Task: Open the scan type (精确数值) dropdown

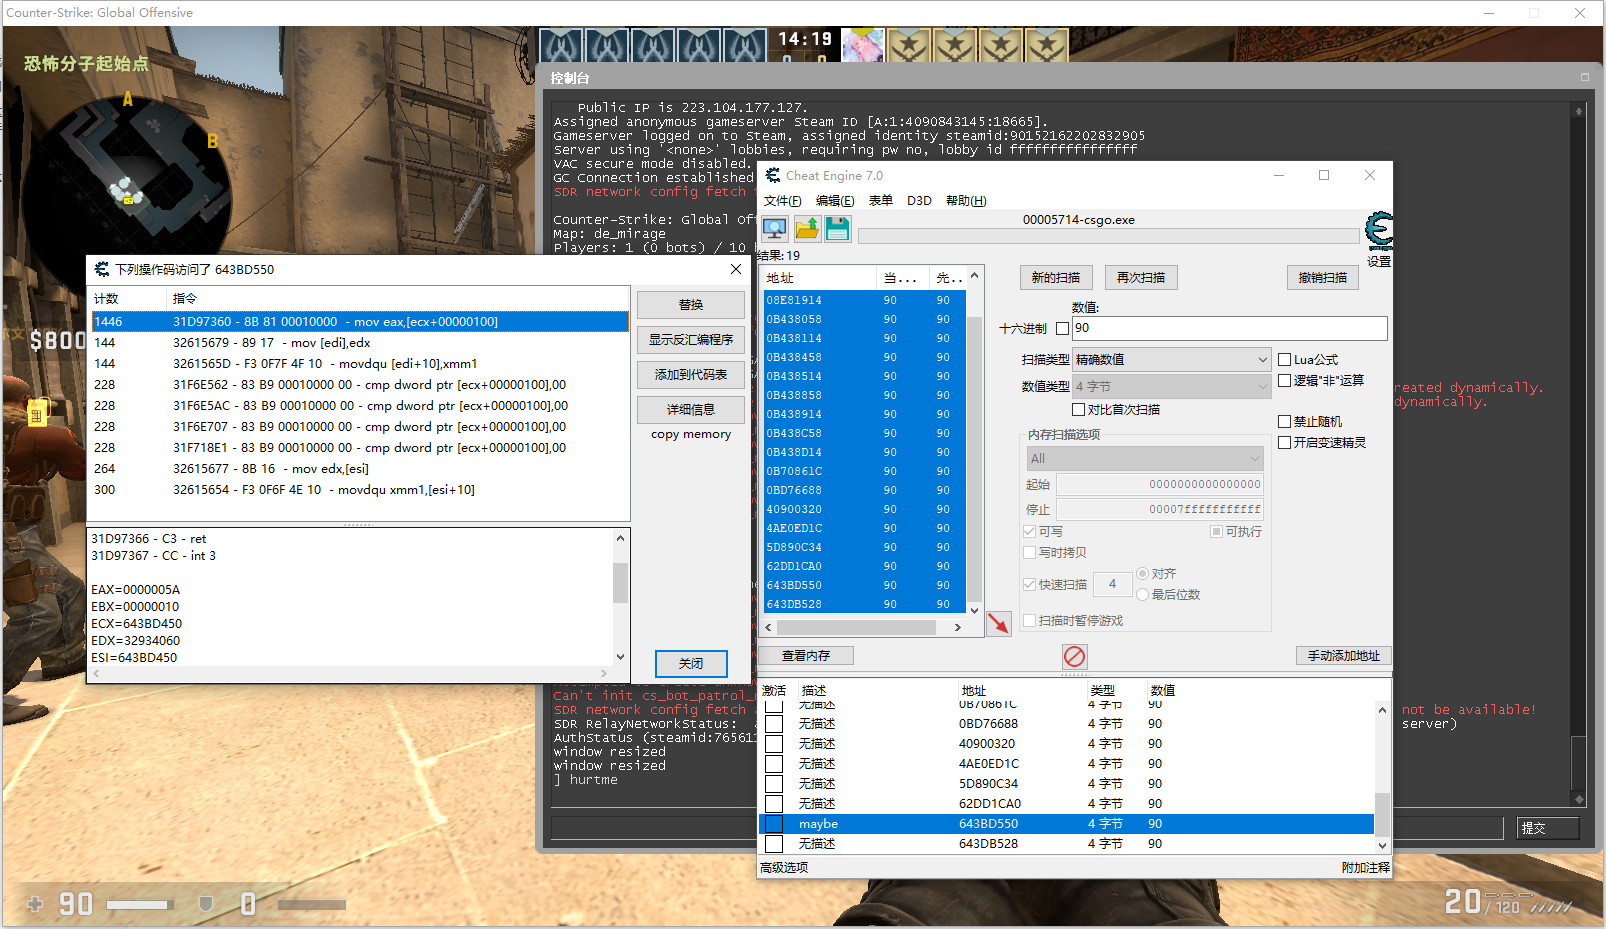Action: point(1172,359)
